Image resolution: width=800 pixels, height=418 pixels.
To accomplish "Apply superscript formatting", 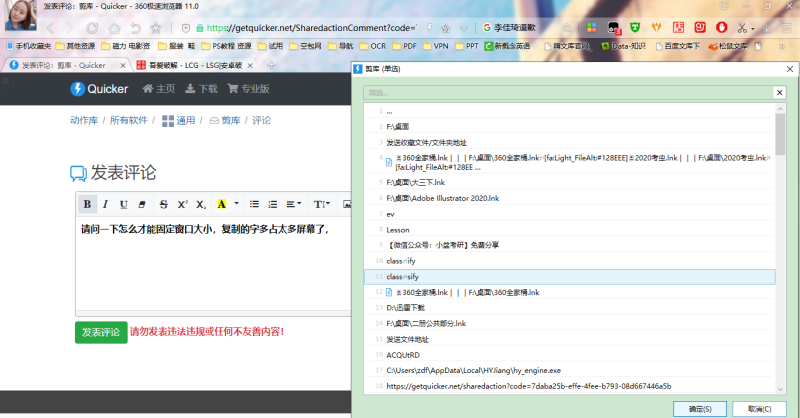I will [x=182, y=204].
